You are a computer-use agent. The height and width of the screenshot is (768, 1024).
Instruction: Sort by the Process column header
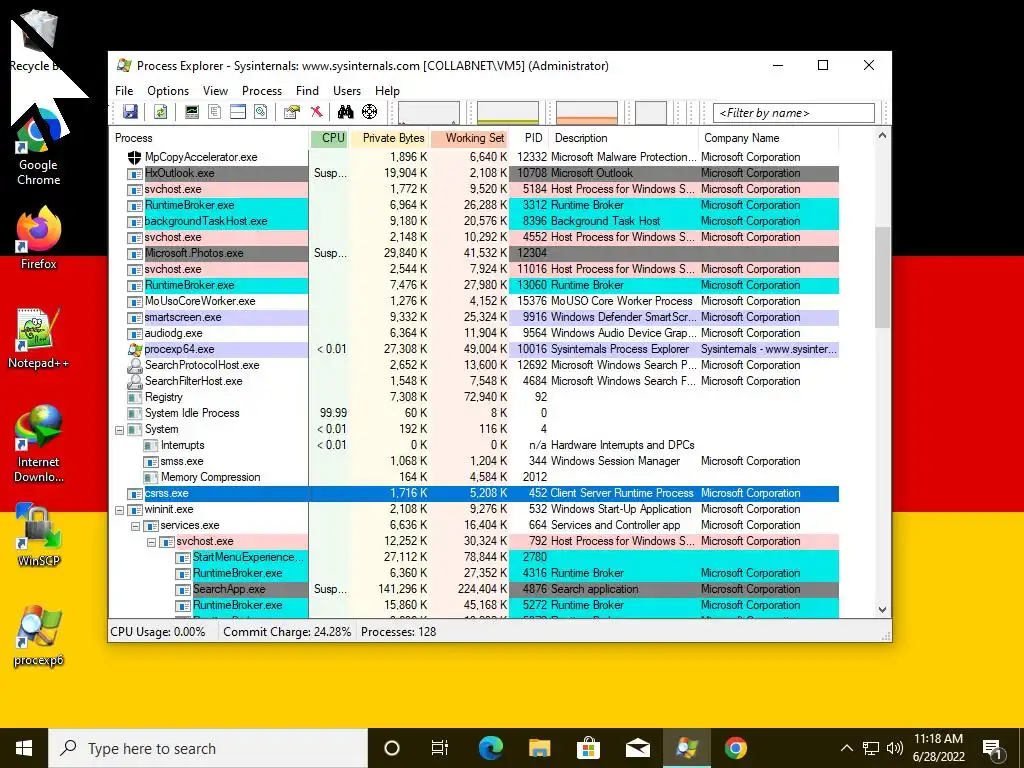(209, 138)
